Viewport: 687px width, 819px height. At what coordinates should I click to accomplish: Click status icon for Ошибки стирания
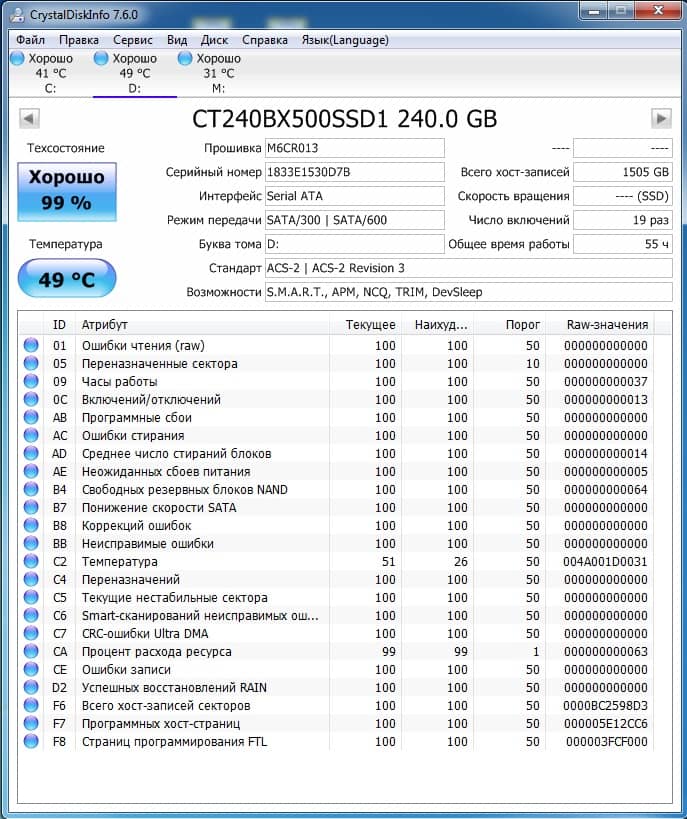31,435
